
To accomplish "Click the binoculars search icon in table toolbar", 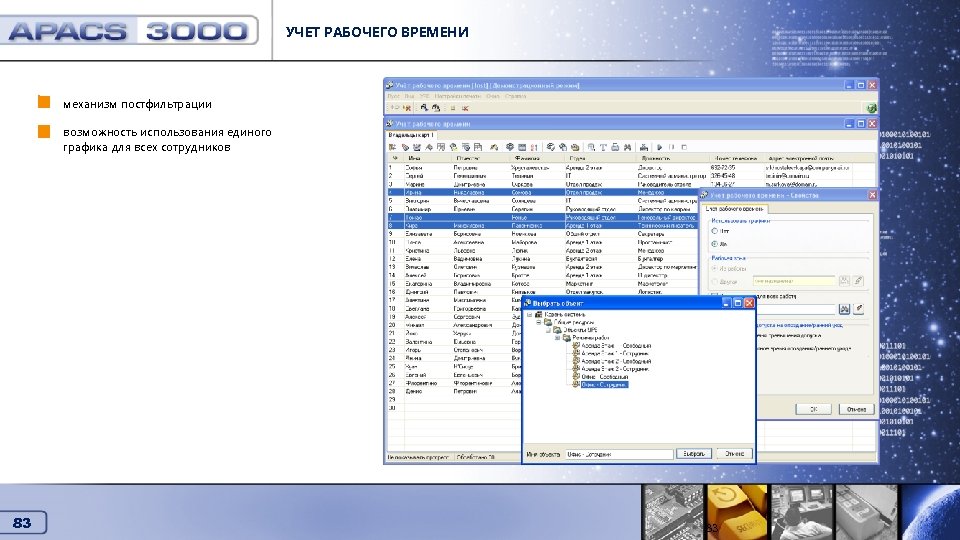I will (x=628, y=147).
